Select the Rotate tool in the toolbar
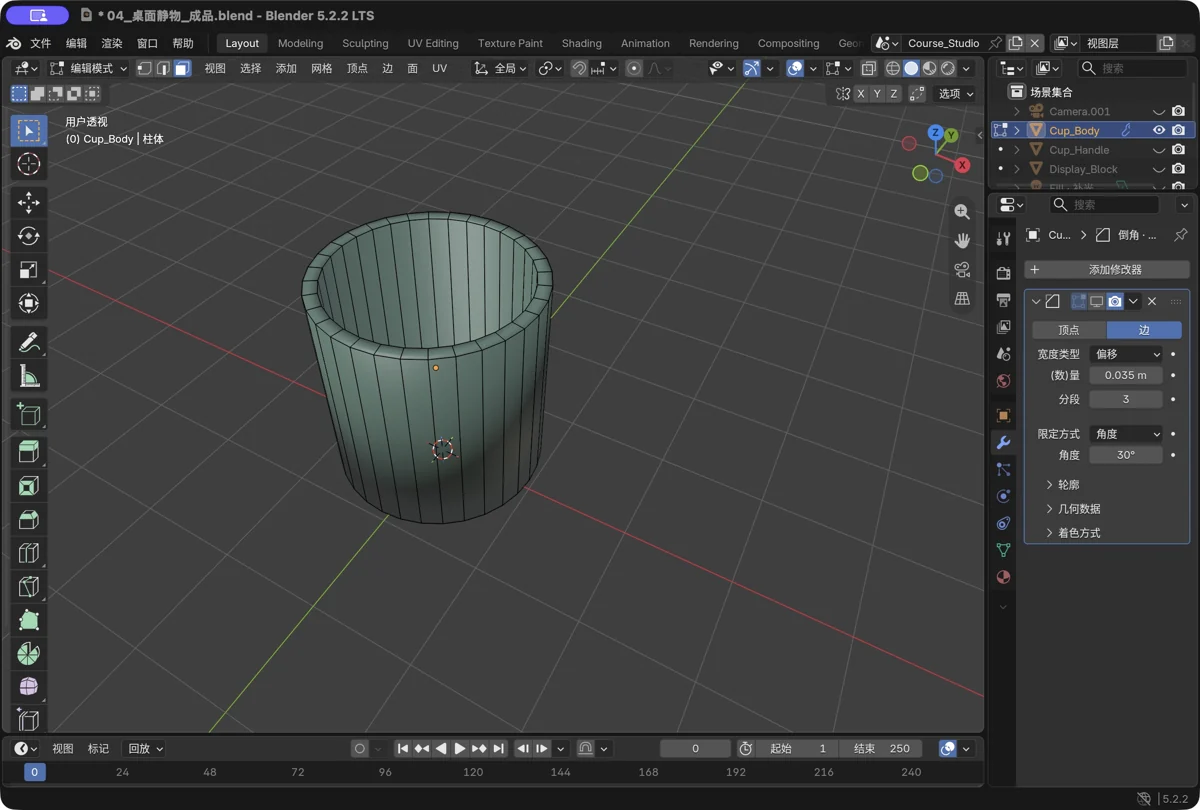The height and width of the screenshot is (810, 1200). coord(28,236)
